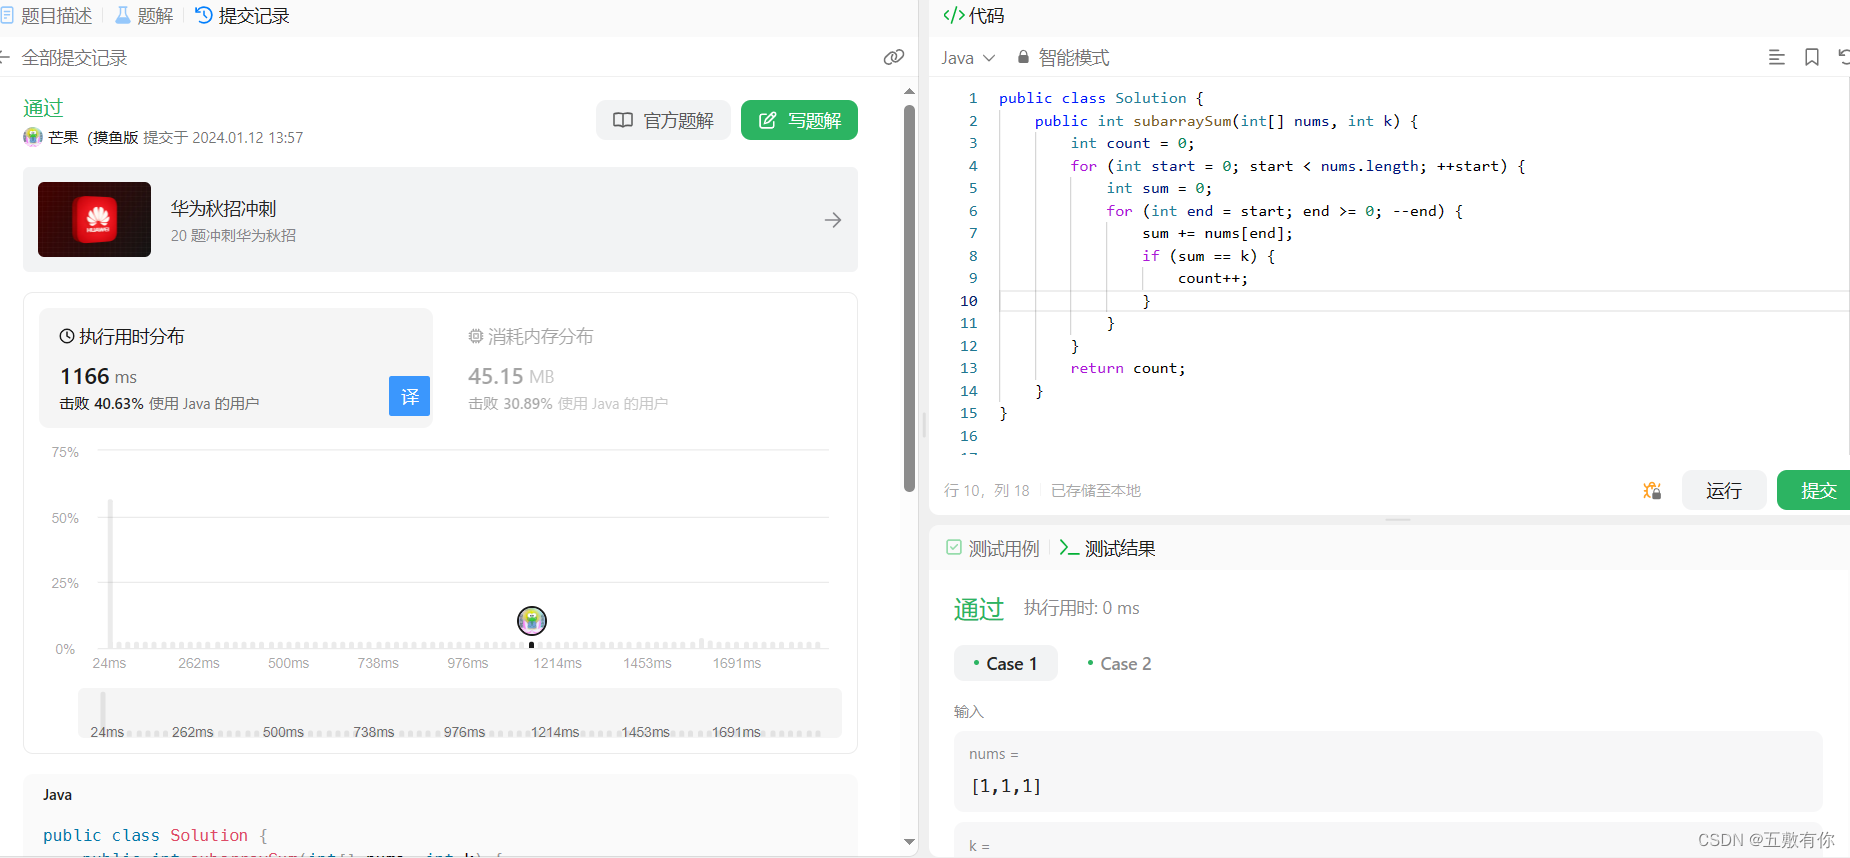Click the debug bug icon

(x=1652, y=490)
